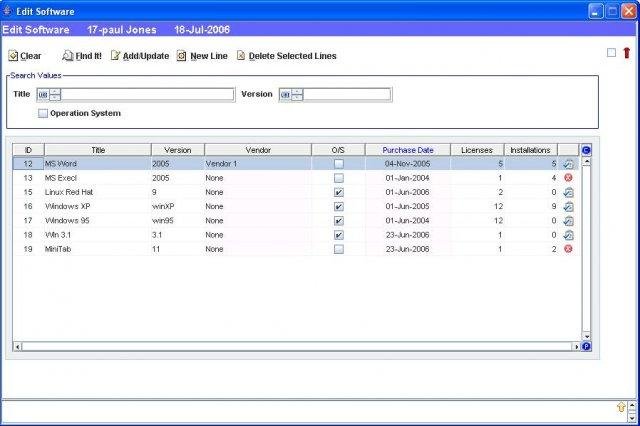Click the window title bar app icon
Screen dimensions: 640x426
click(x=7, y=11)
